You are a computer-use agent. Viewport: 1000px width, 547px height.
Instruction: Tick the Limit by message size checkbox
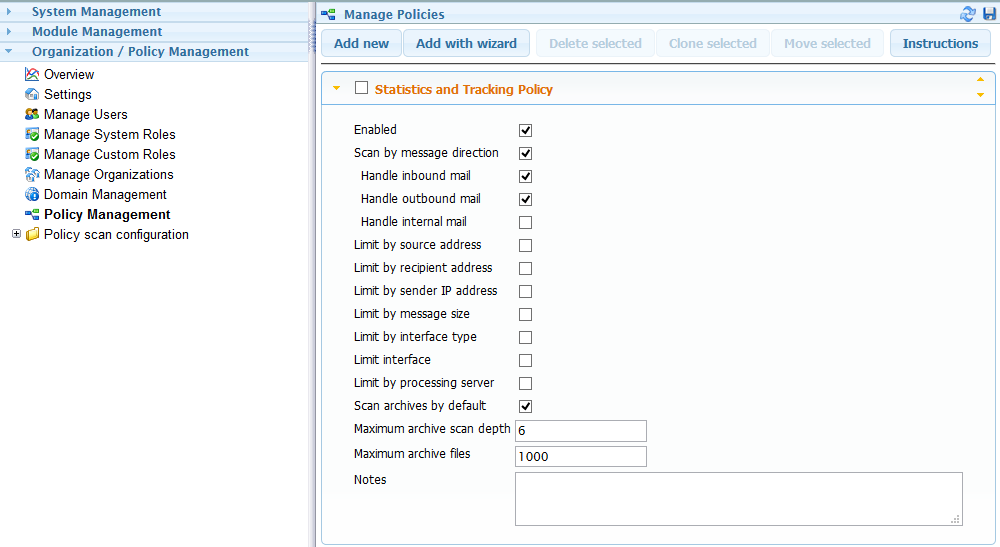click(525, 314)
